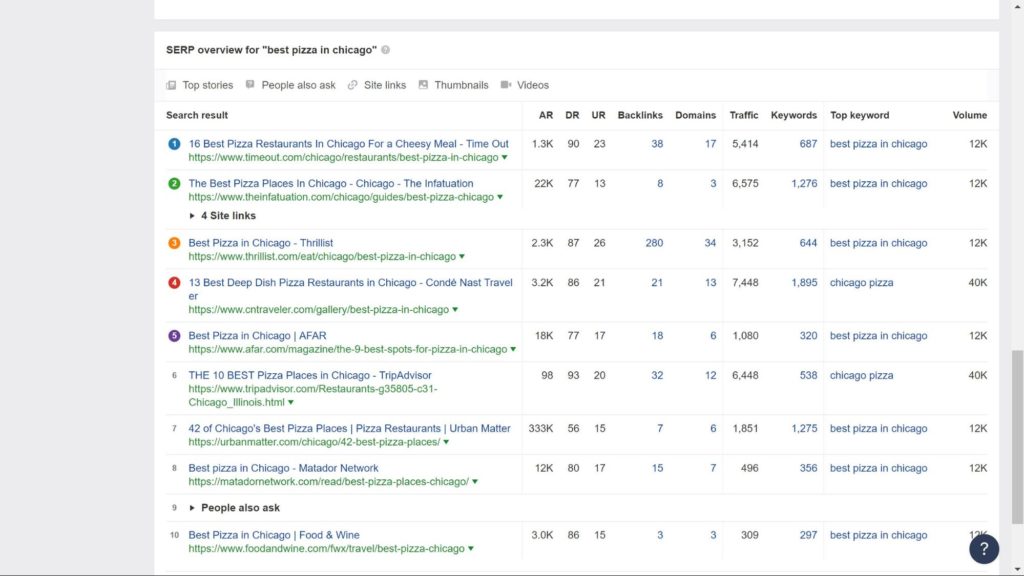Viewport: 1024px width, 576px height.
Task: Click the Site links chain icon
Action: tap(353, 85)
